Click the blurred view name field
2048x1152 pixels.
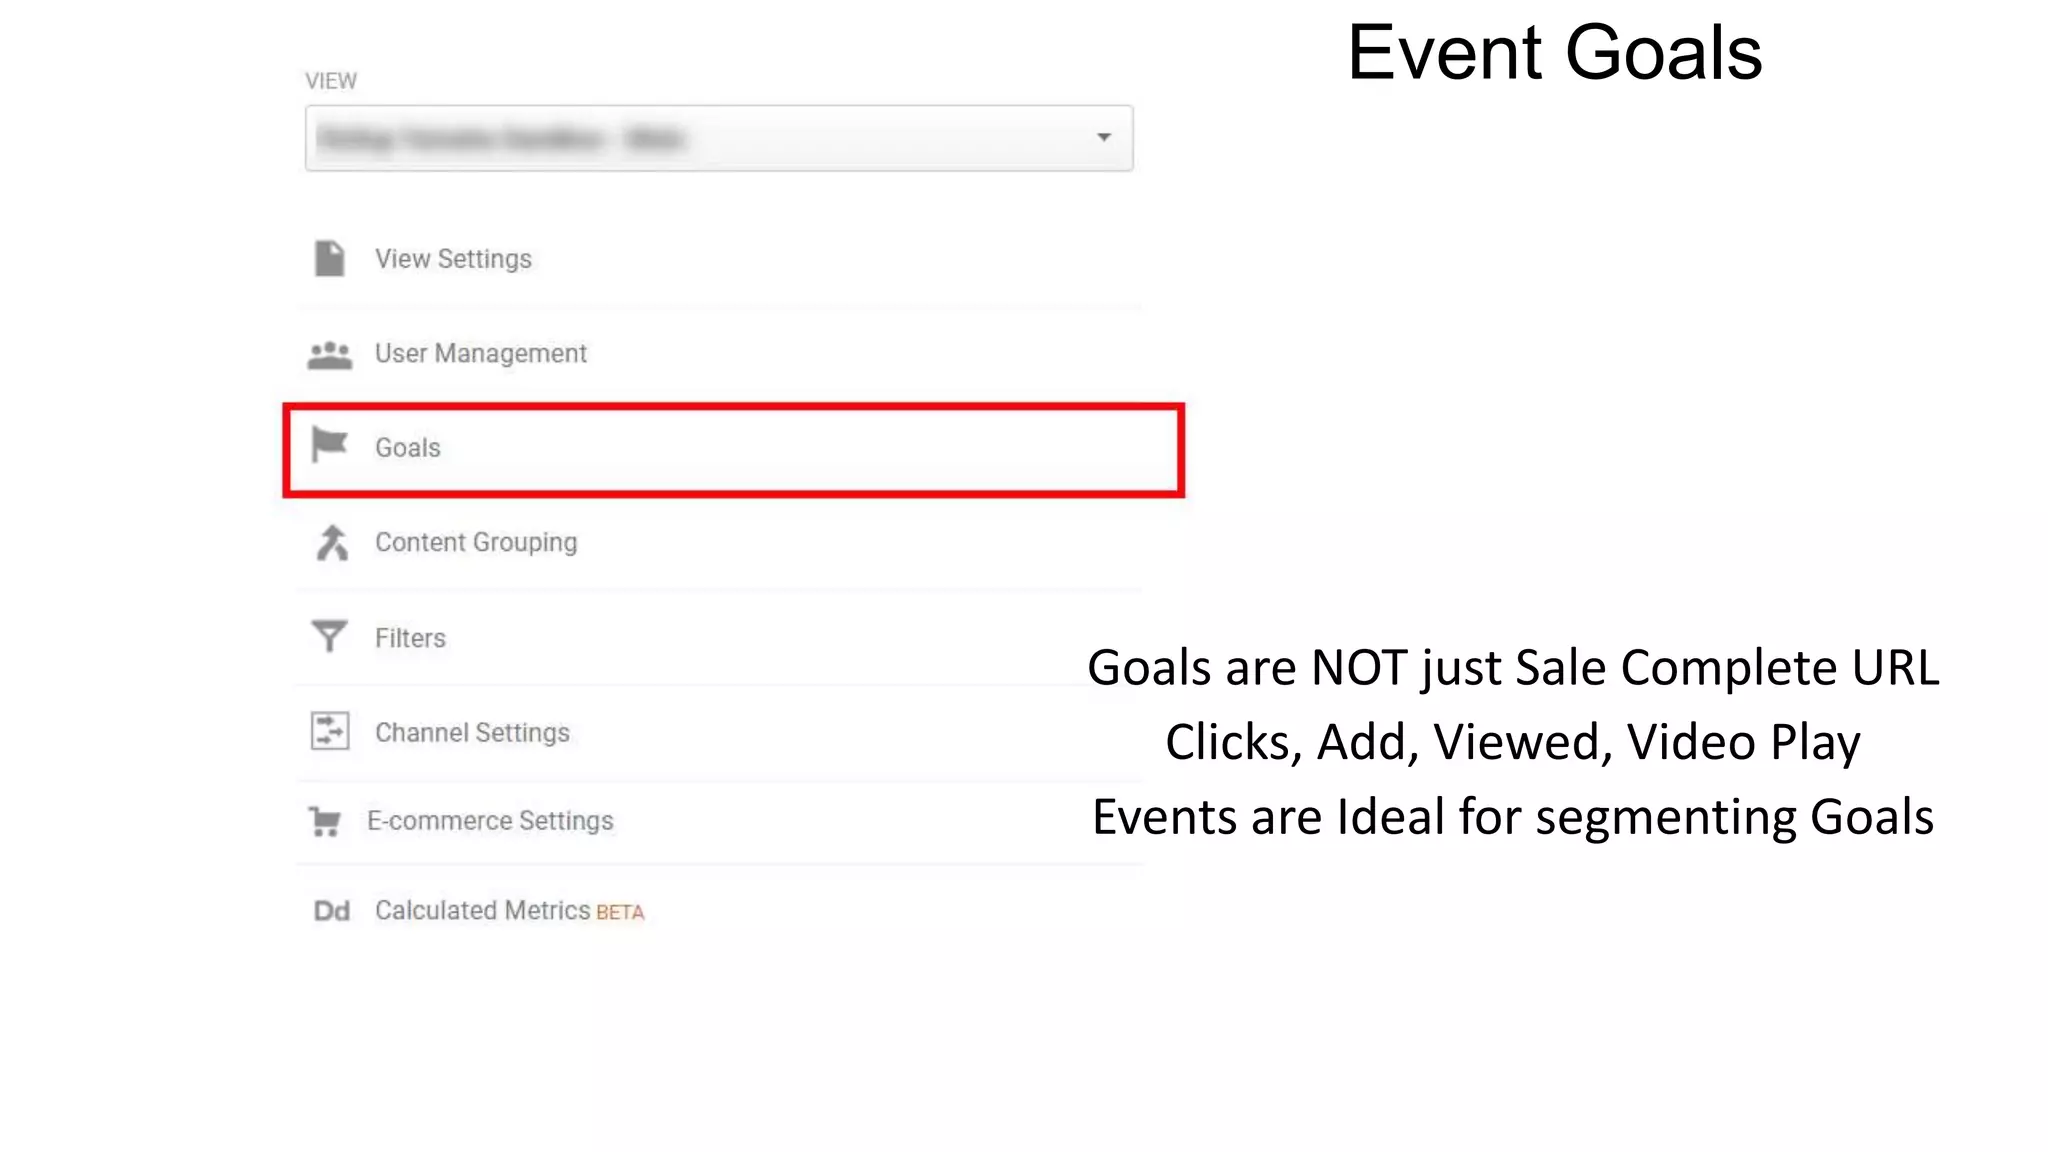click(x=719, y=138)
